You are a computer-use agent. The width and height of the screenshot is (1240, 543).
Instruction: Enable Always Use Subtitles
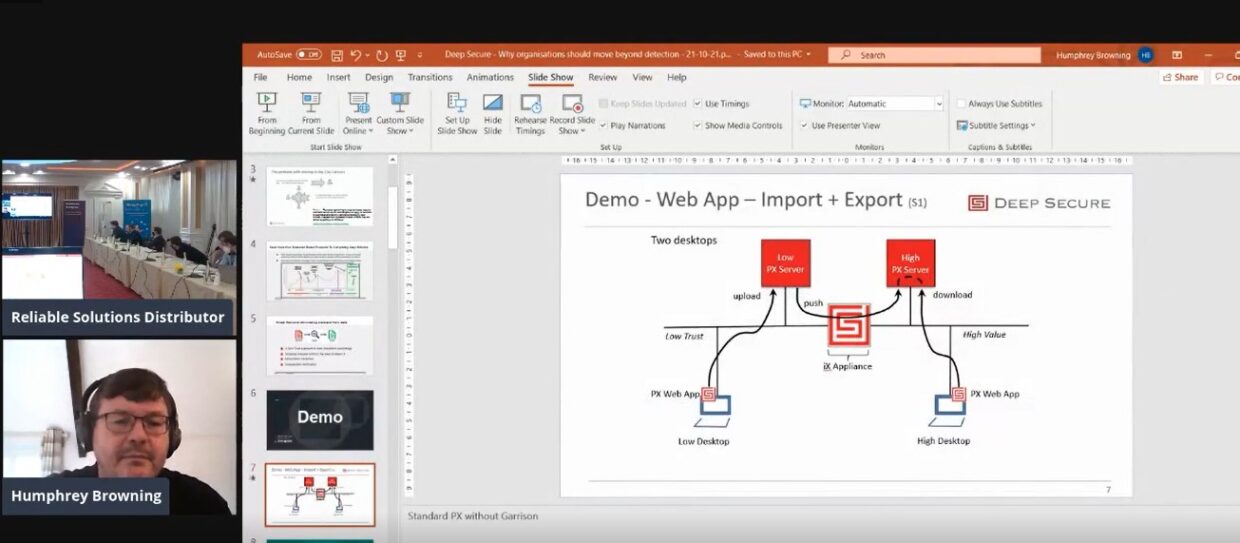tap(961, 103)
